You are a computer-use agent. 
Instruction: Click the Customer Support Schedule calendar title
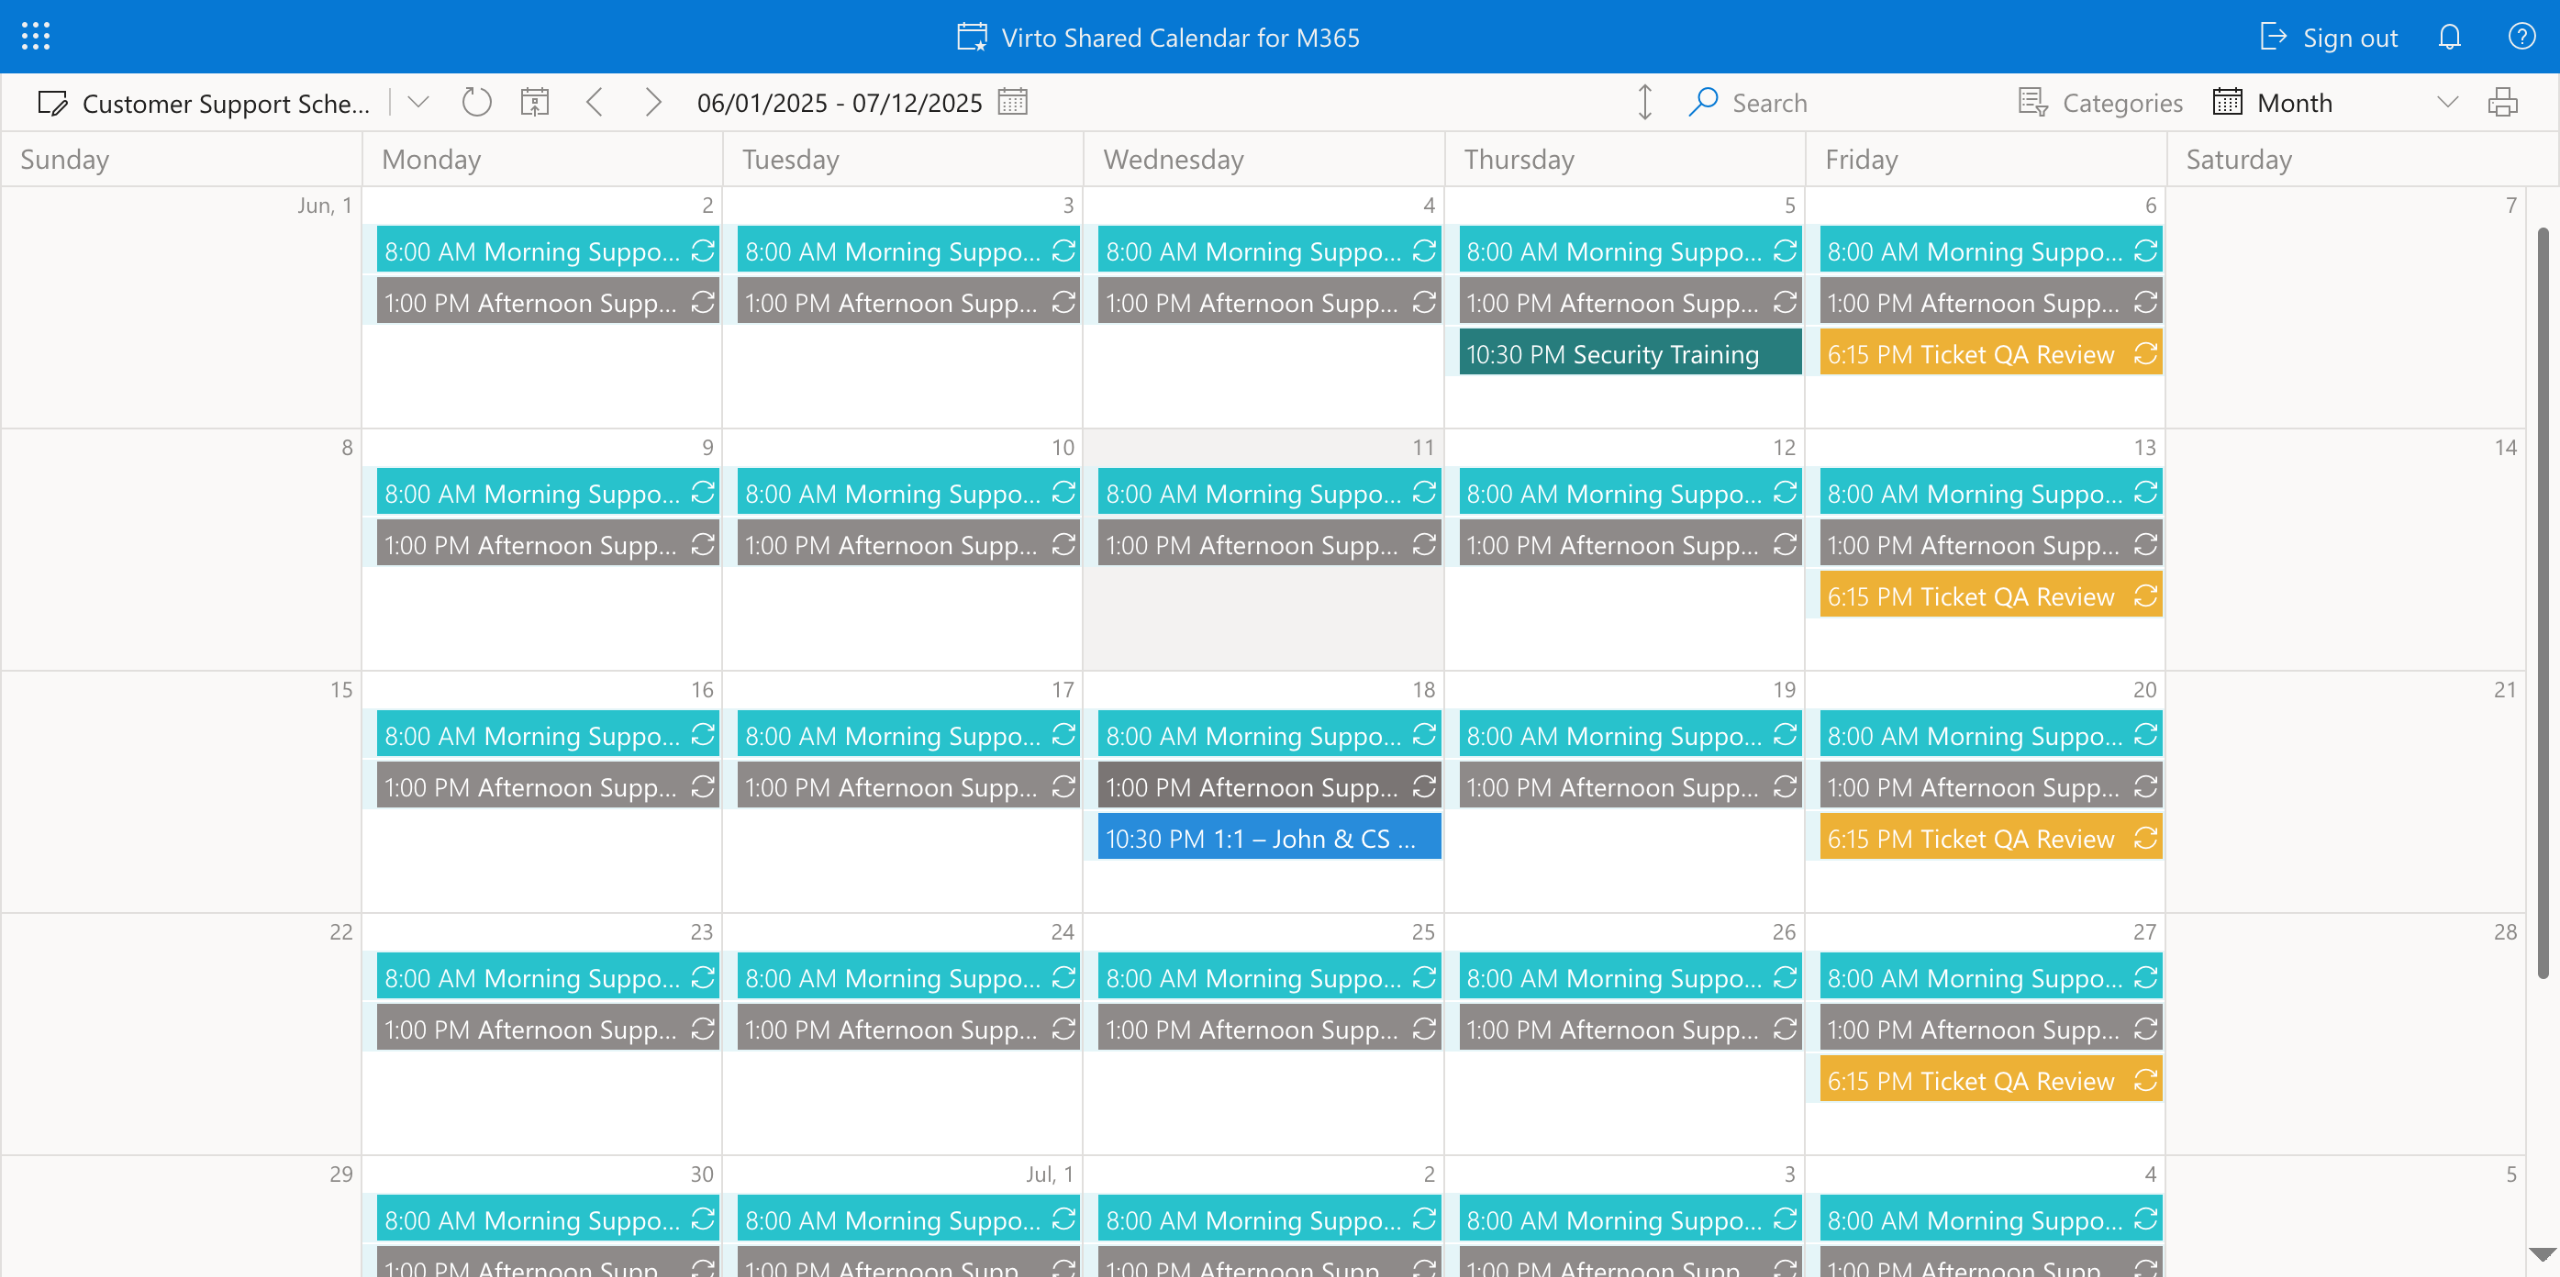point(225,103)
